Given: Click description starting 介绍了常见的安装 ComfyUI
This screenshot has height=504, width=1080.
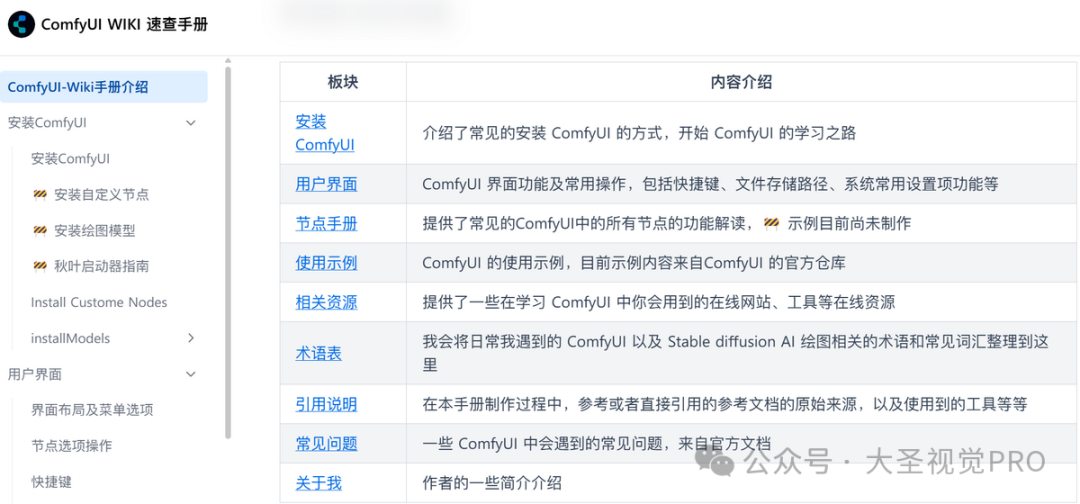Looking at the screenshot, I should (638, 134).
